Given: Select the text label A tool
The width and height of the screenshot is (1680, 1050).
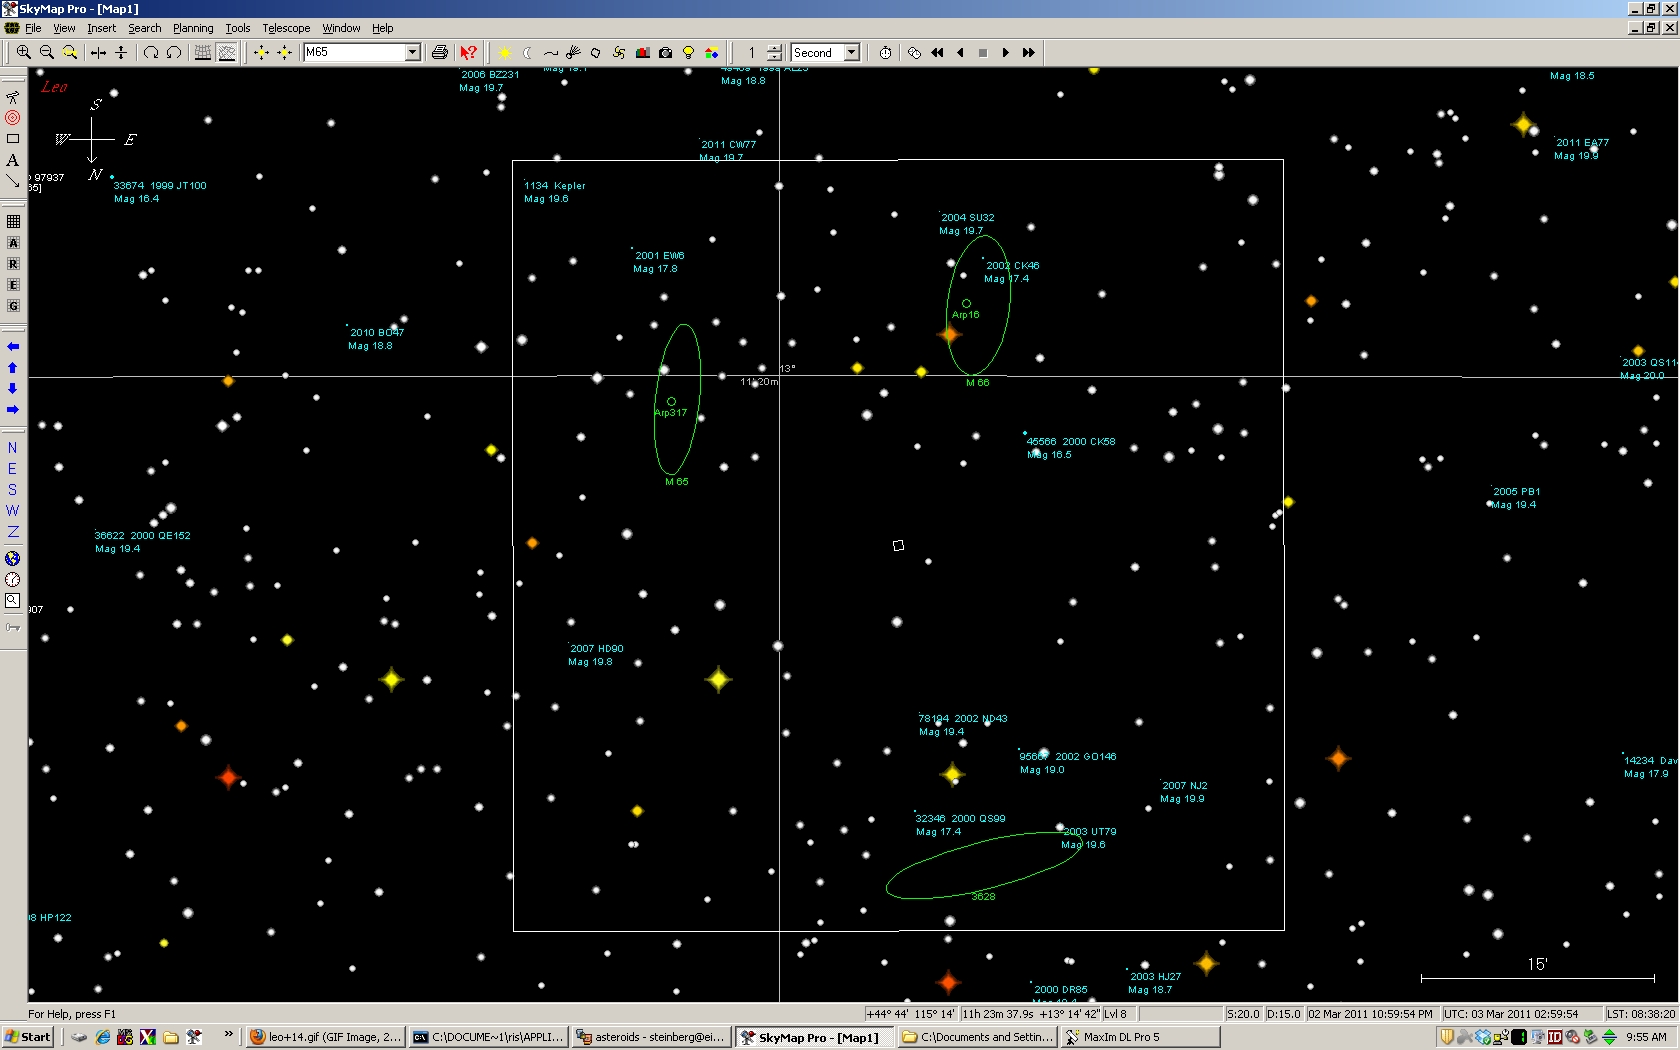Looking at the screenshot, I should click(13, 160).
